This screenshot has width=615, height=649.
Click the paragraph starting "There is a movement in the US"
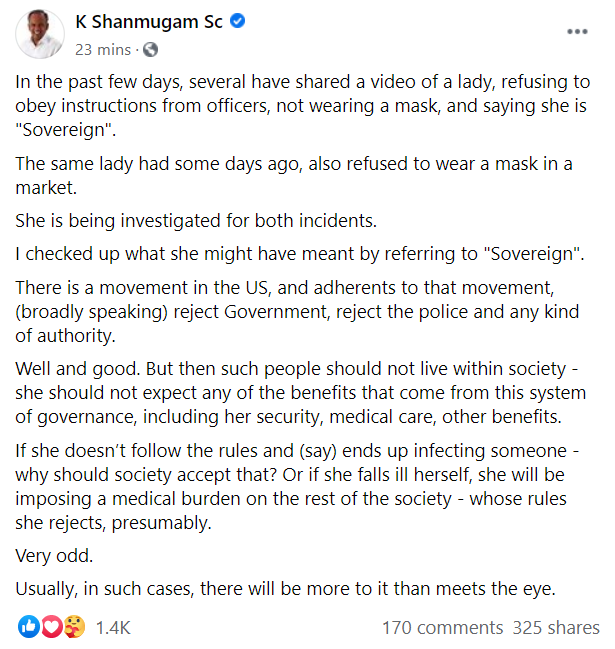300,310
